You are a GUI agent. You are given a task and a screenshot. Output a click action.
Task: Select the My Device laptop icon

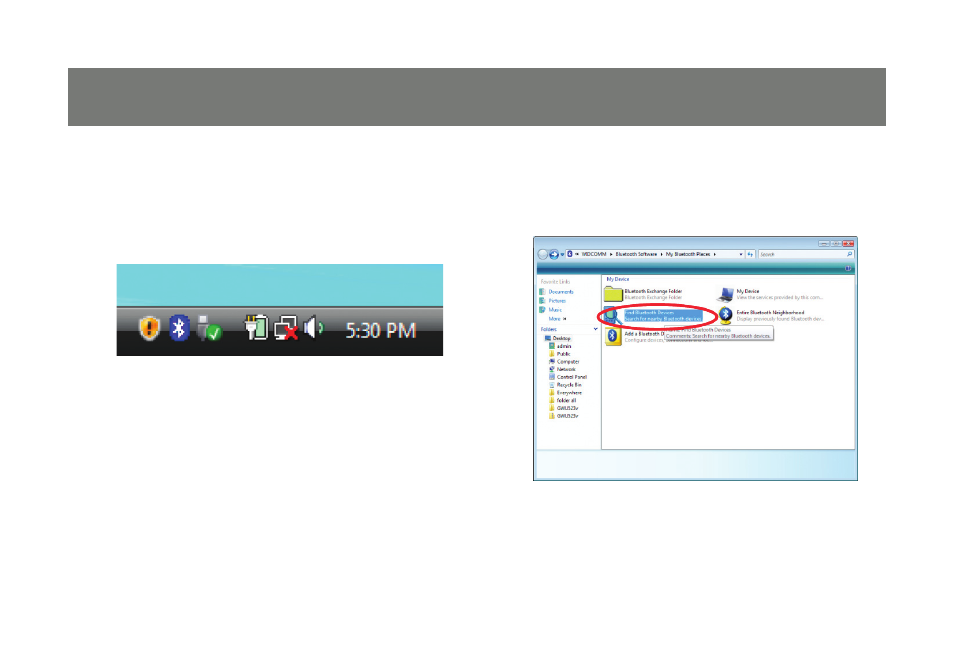pos(725,295)
